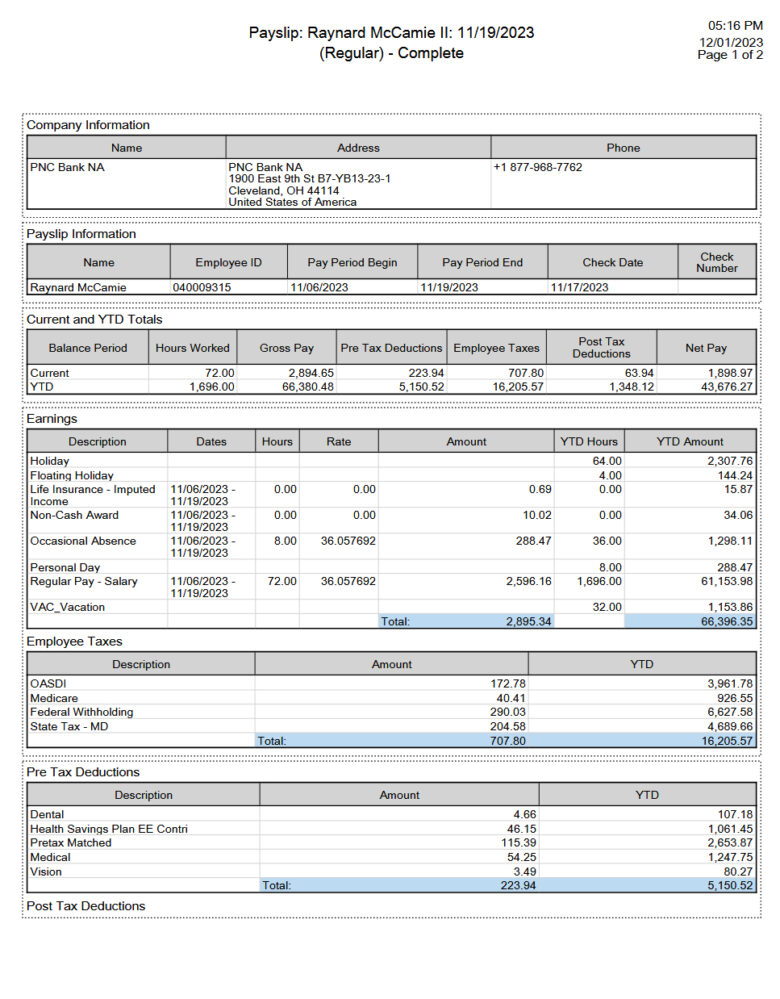Click the 'Page 1 of 2' indicator
Viewport: 780px width, 999px height.
click(x=730, y=55)
